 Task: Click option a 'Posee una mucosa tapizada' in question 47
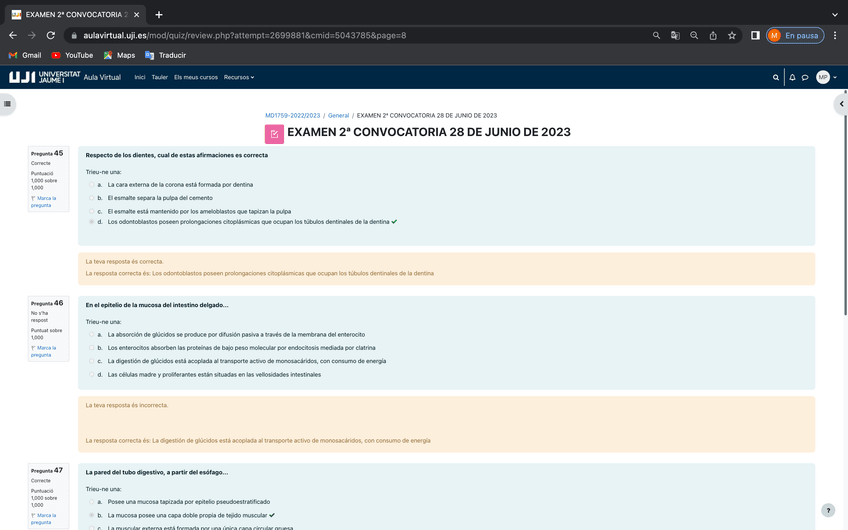91,501
